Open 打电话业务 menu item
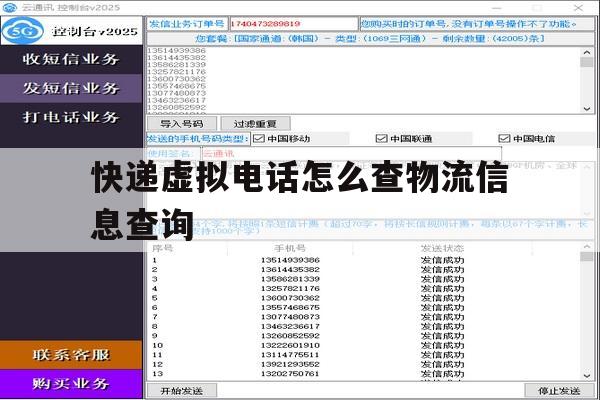This screenshot has width=600, height=400. click(71, 117)
